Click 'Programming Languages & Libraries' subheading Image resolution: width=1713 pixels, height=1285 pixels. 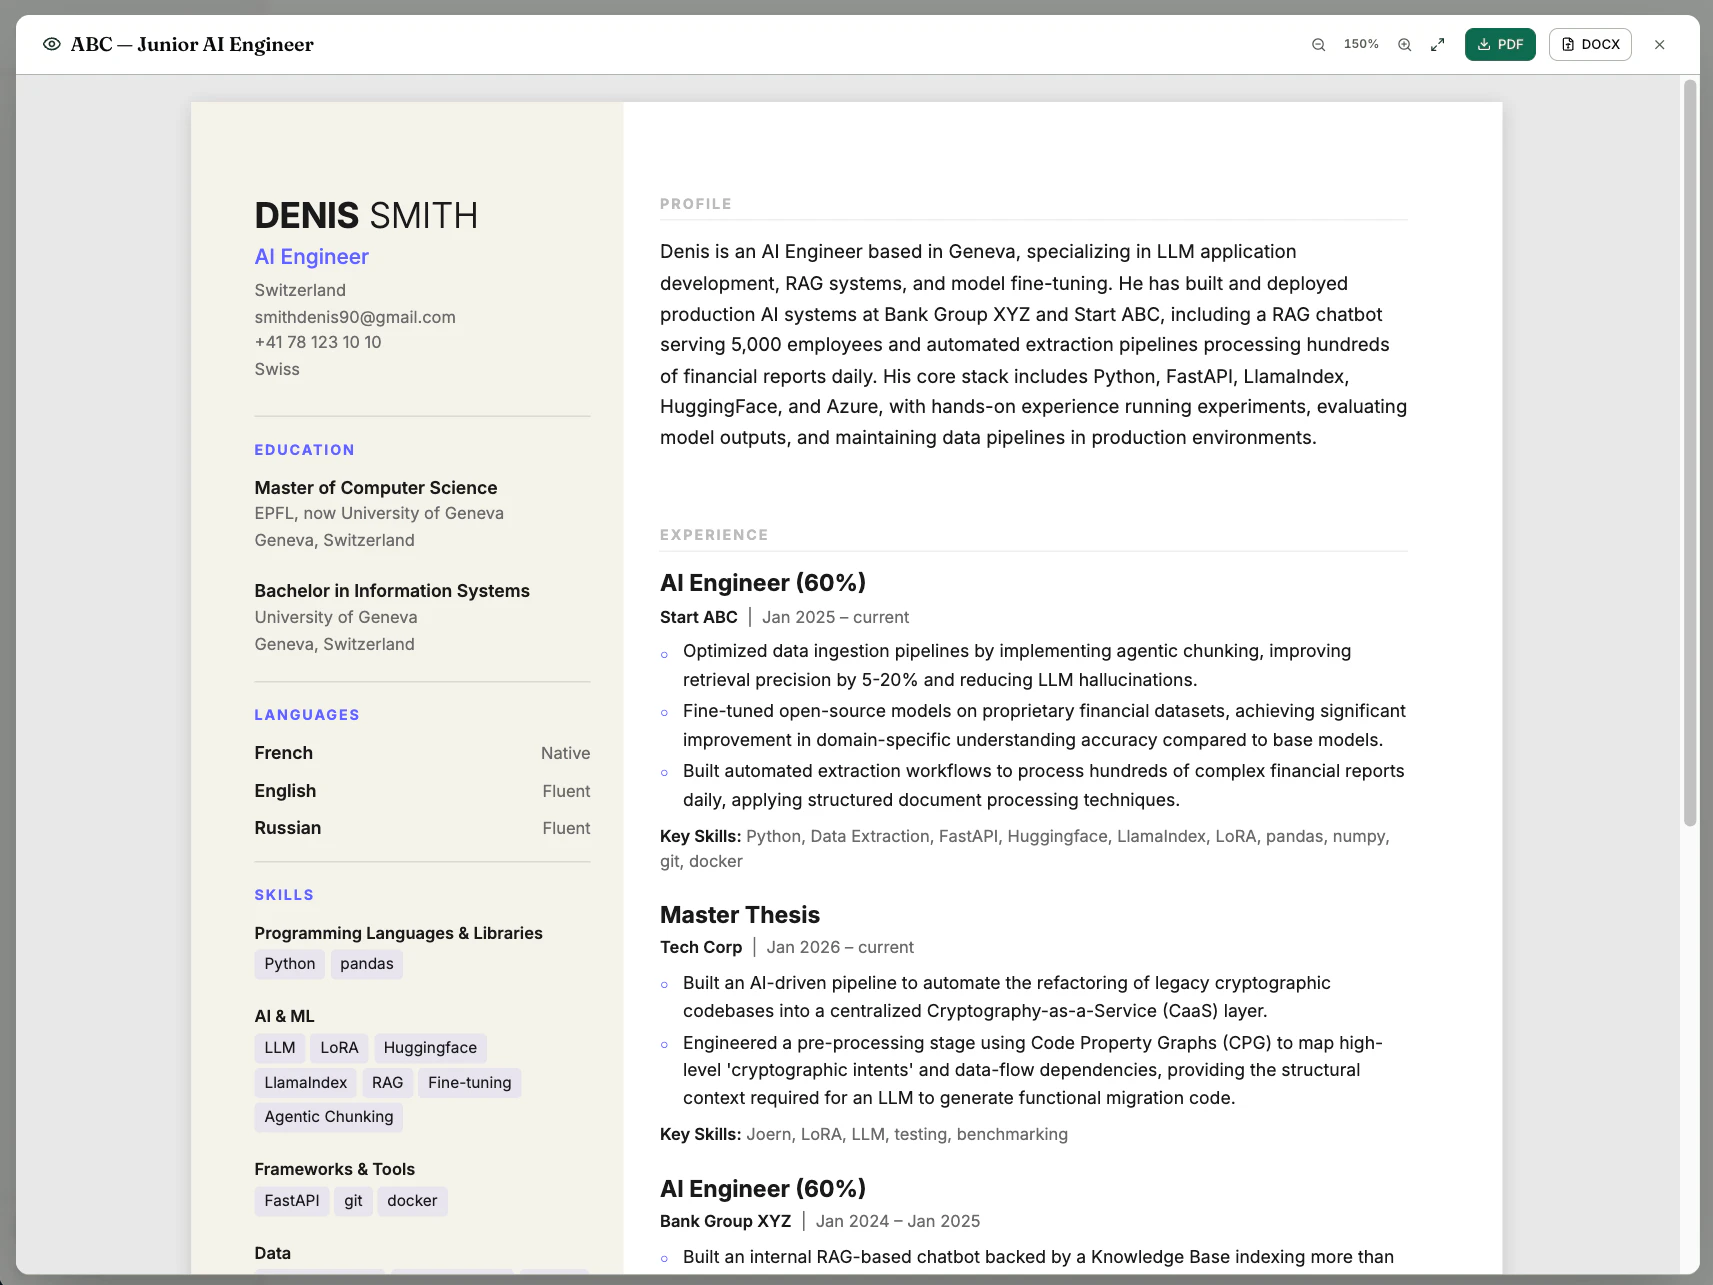(398, 933)
